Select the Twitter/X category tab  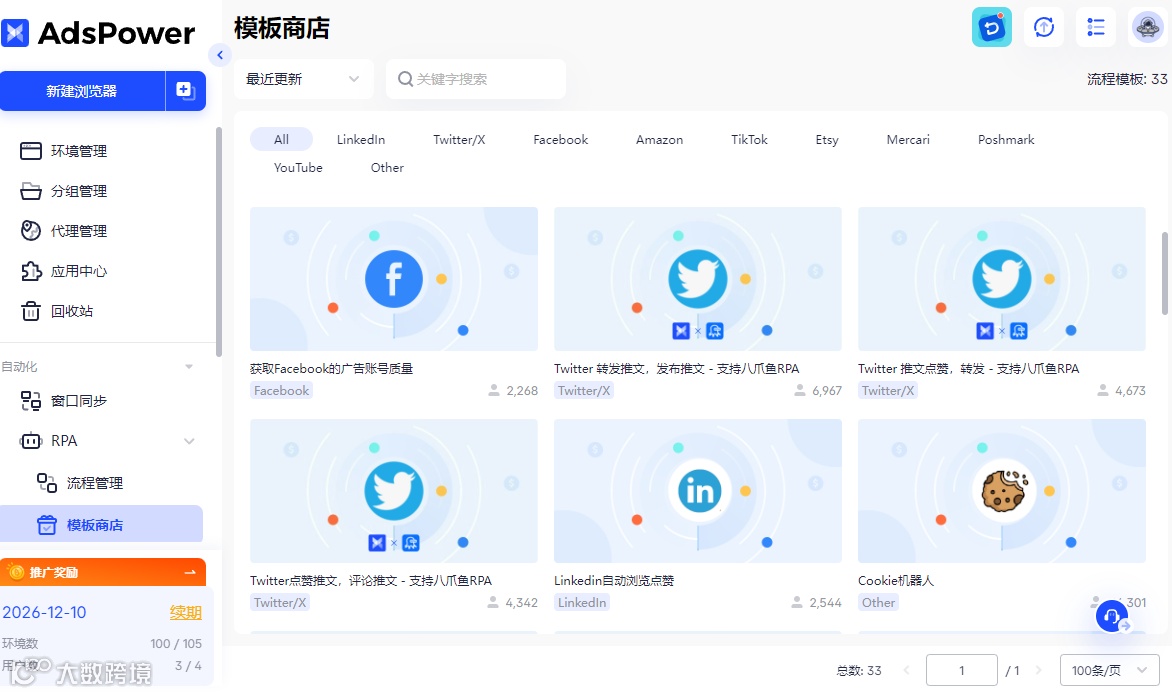coord(459,139)
